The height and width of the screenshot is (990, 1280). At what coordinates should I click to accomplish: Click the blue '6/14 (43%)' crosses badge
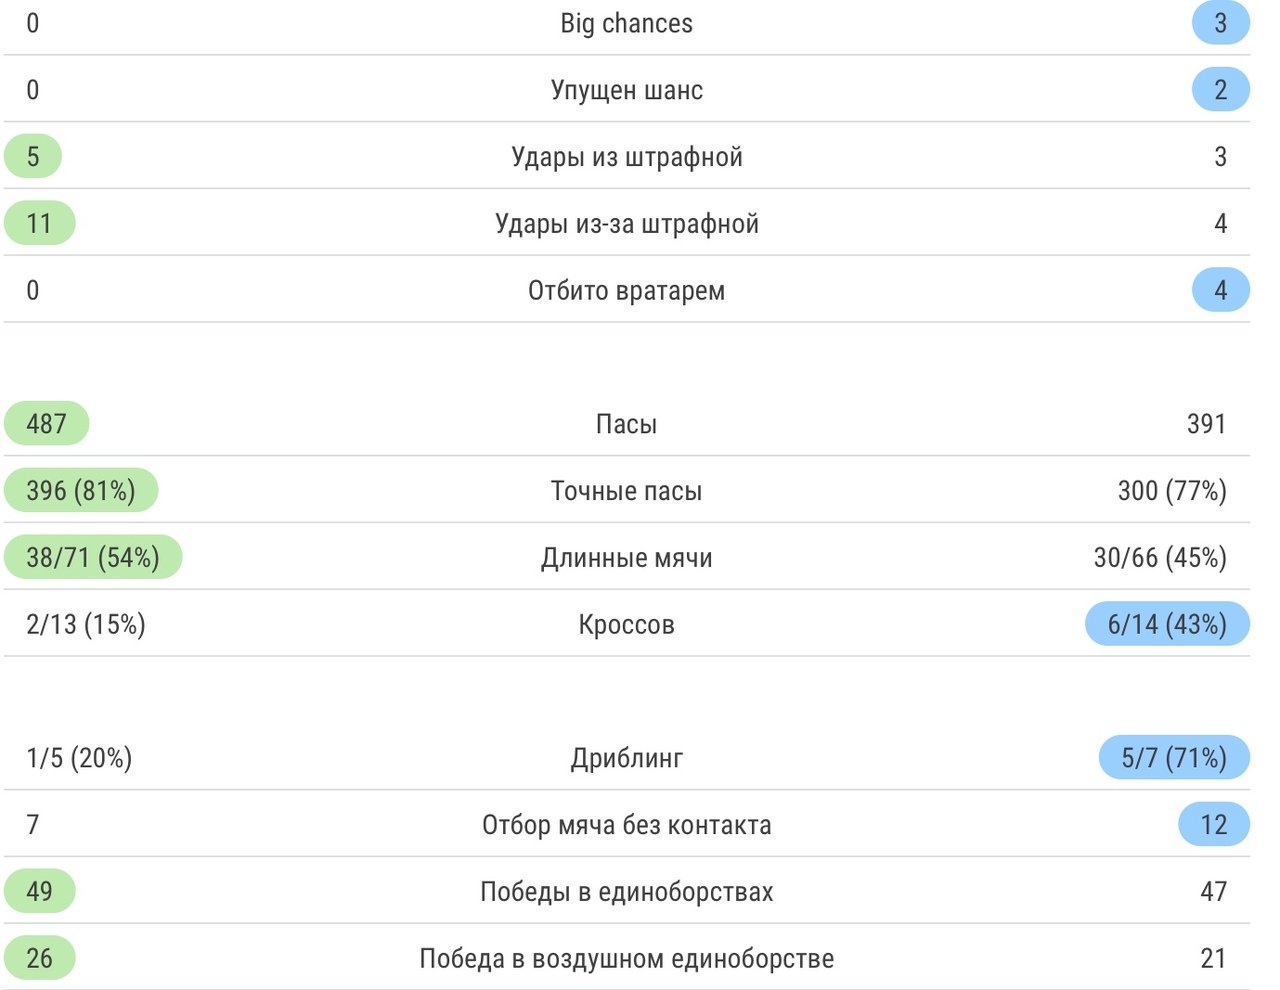[1167, 625]
